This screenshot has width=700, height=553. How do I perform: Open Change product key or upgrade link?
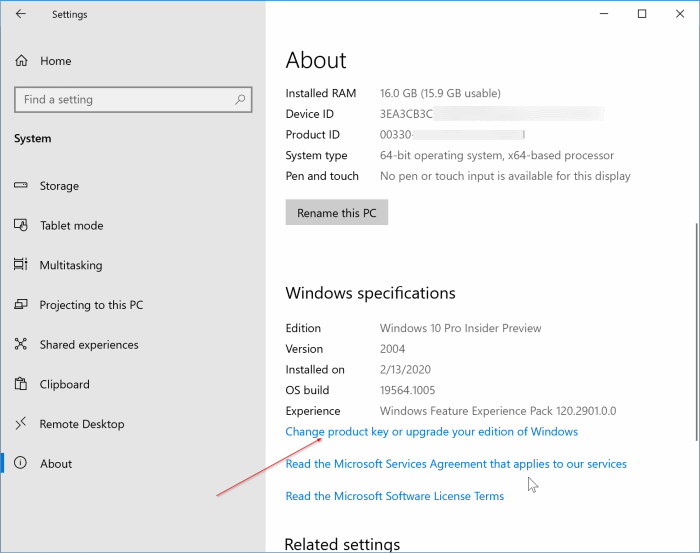tap(431, 432)
